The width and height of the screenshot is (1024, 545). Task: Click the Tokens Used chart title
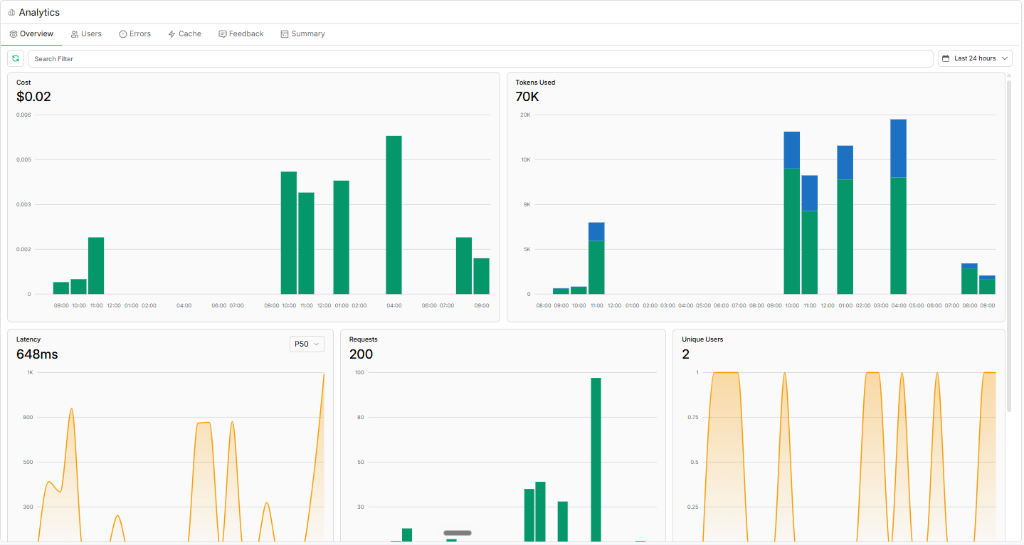535,82
